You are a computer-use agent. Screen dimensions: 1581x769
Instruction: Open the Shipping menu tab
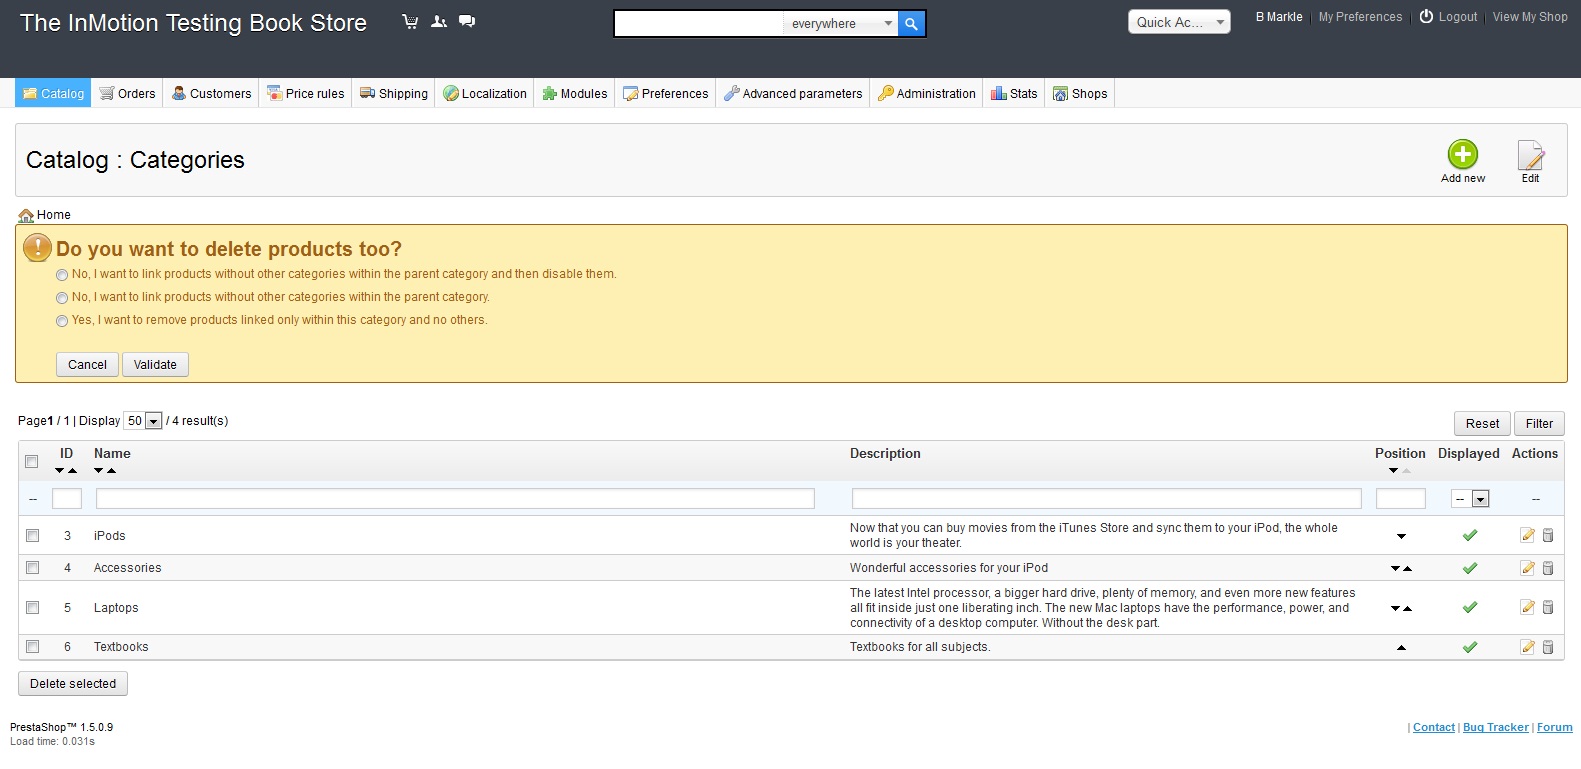coord(394,93)
